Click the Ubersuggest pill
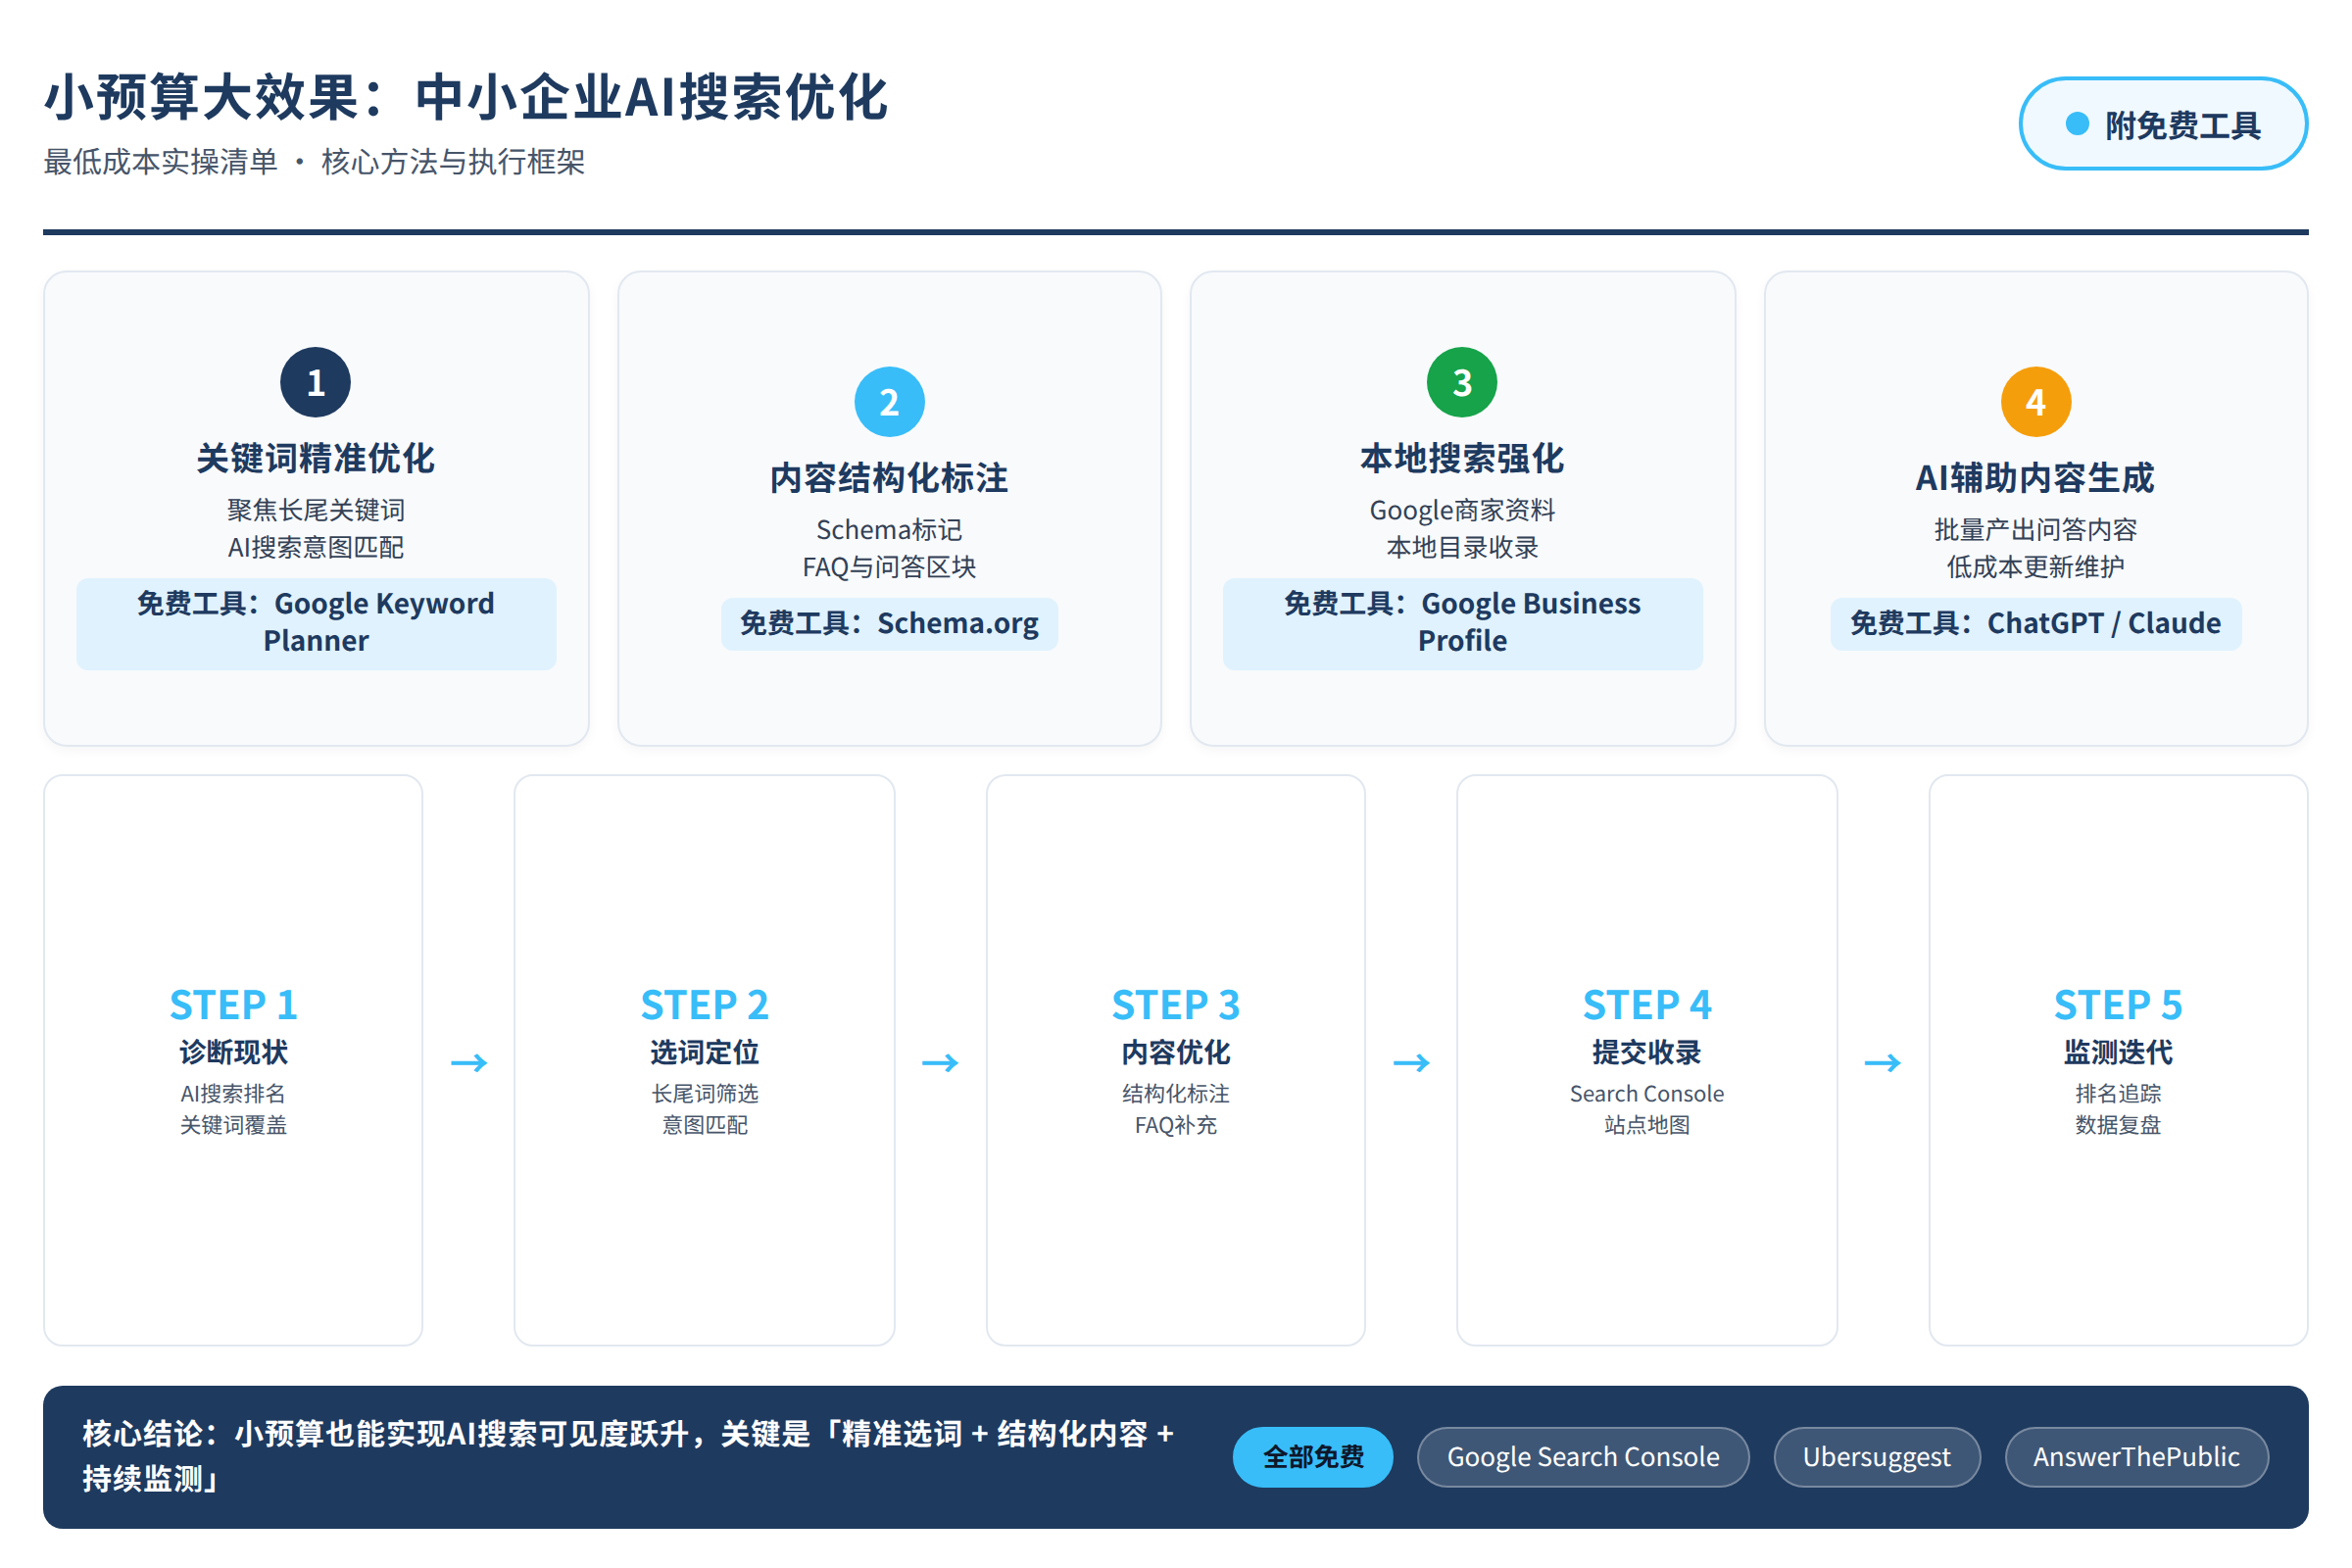The image size is (2352, 1568). click(x=1877, y=1457)
